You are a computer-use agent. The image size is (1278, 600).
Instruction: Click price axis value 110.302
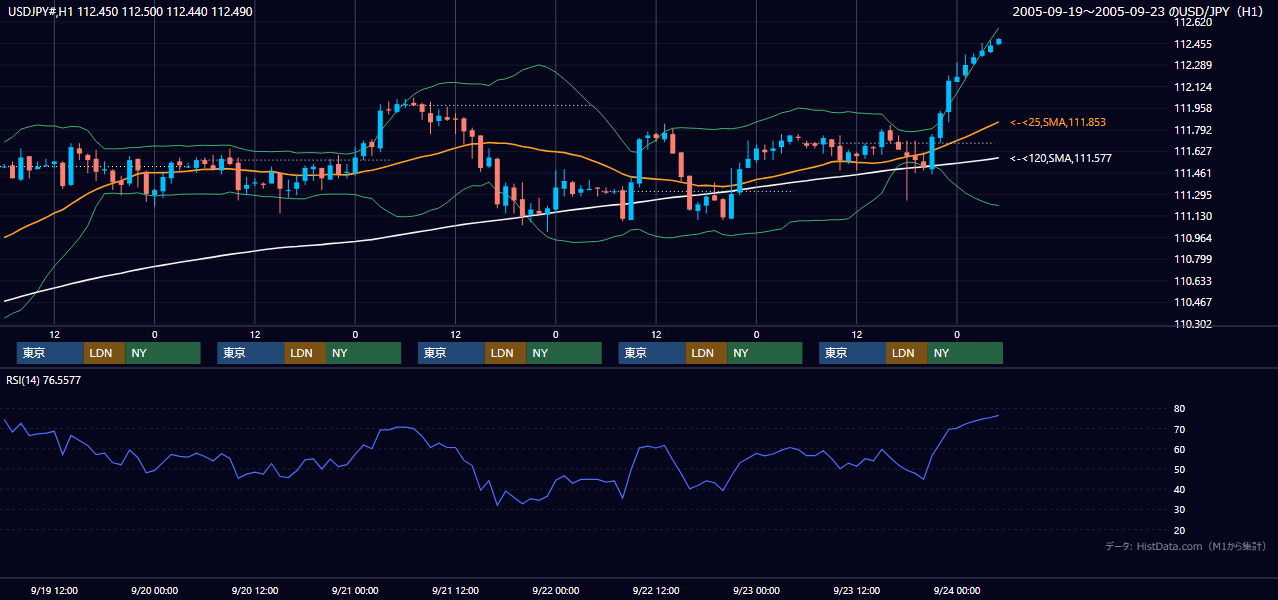pyautogui.click(x=1193, y=324)
